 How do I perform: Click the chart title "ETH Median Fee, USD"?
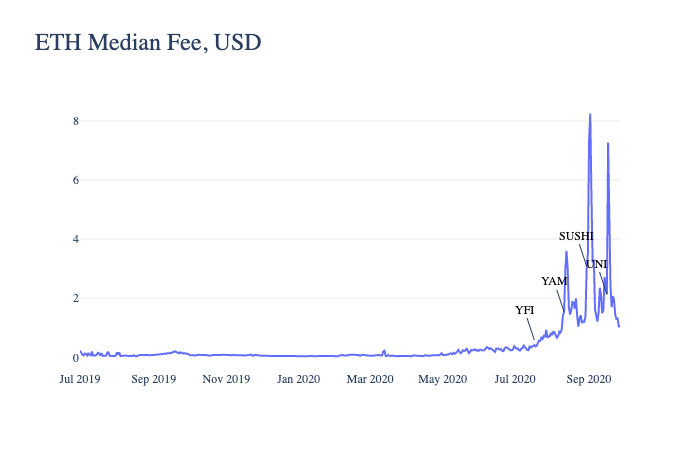click(x=147, y=43)
